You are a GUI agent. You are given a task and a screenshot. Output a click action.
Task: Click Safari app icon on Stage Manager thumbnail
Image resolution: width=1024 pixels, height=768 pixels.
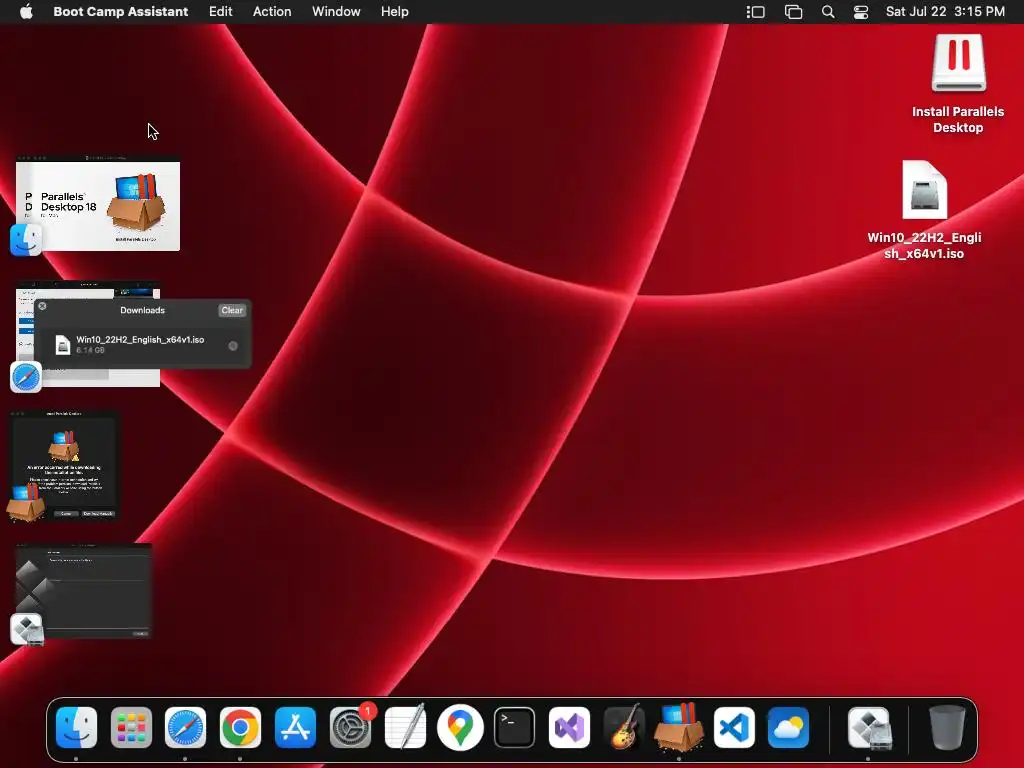[26, 377]
